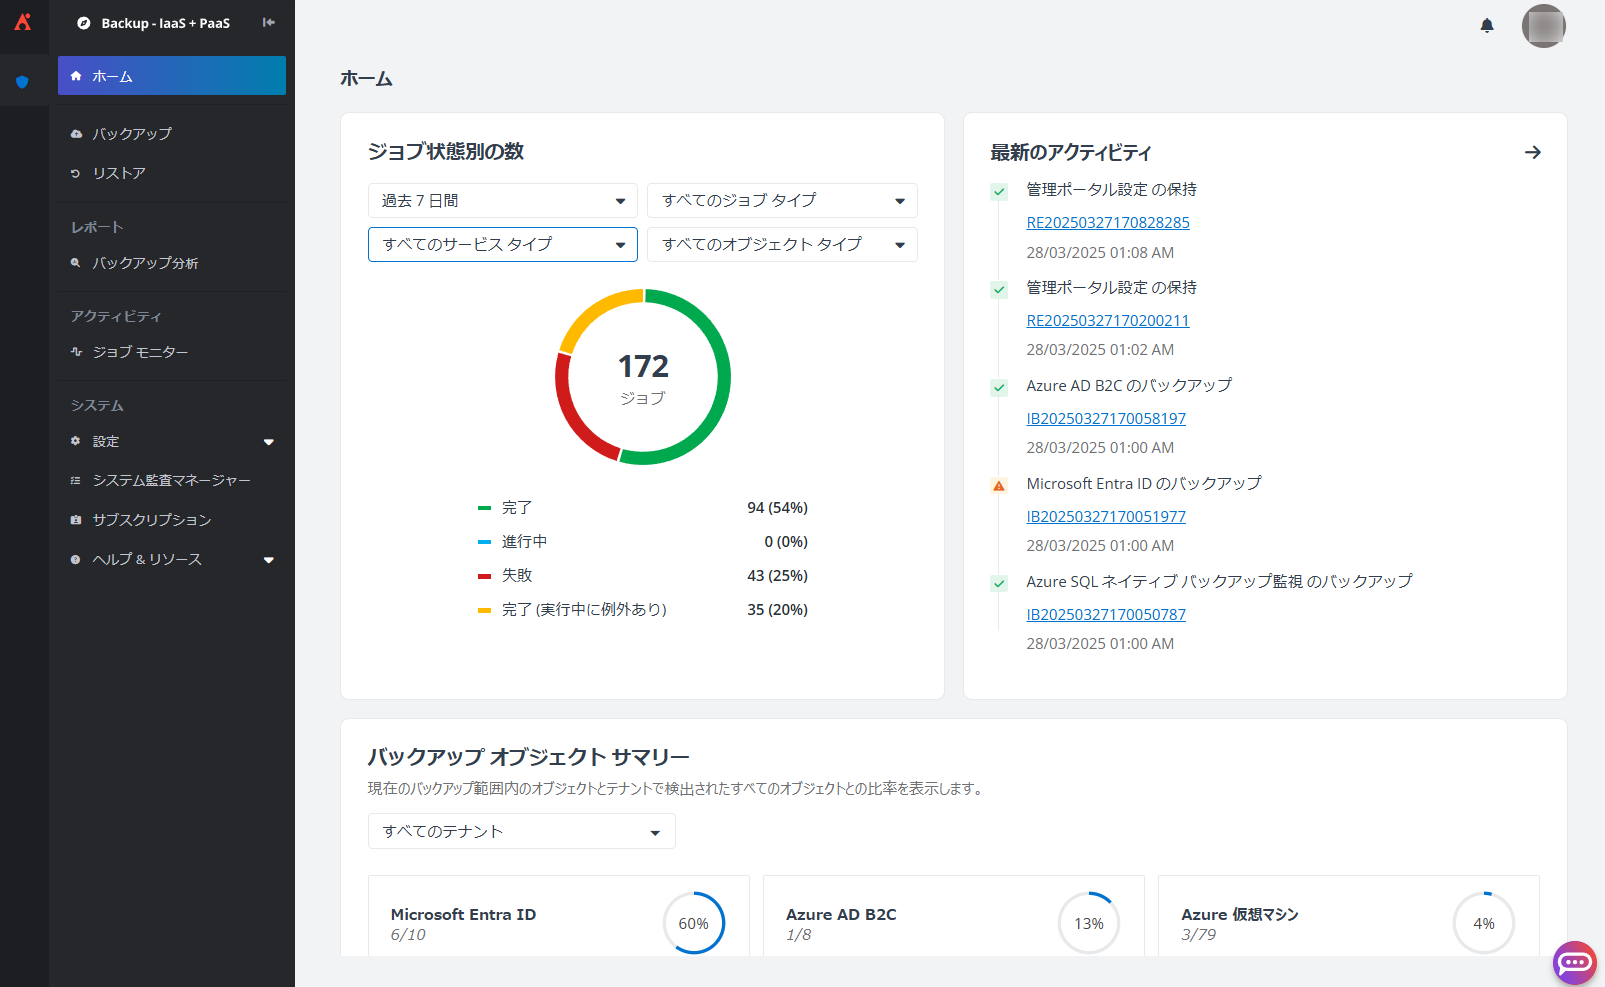Viewport: 1605px width, 987px height.
Task: Open サブスクリプション page
Action: (172, 520)
